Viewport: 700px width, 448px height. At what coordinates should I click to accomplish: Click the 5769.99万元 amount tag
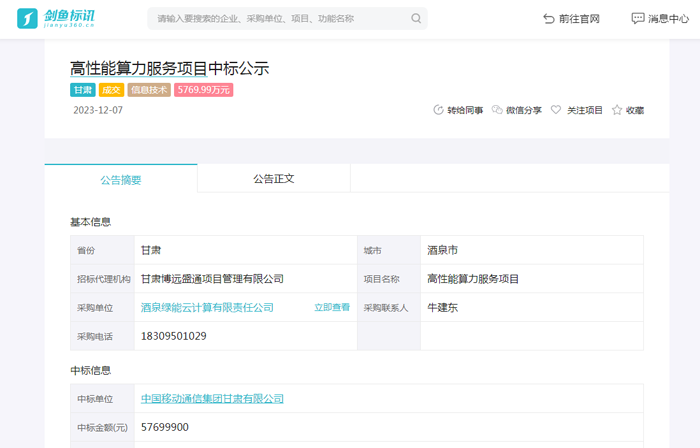pyautogui.click(x=204, y=90)
